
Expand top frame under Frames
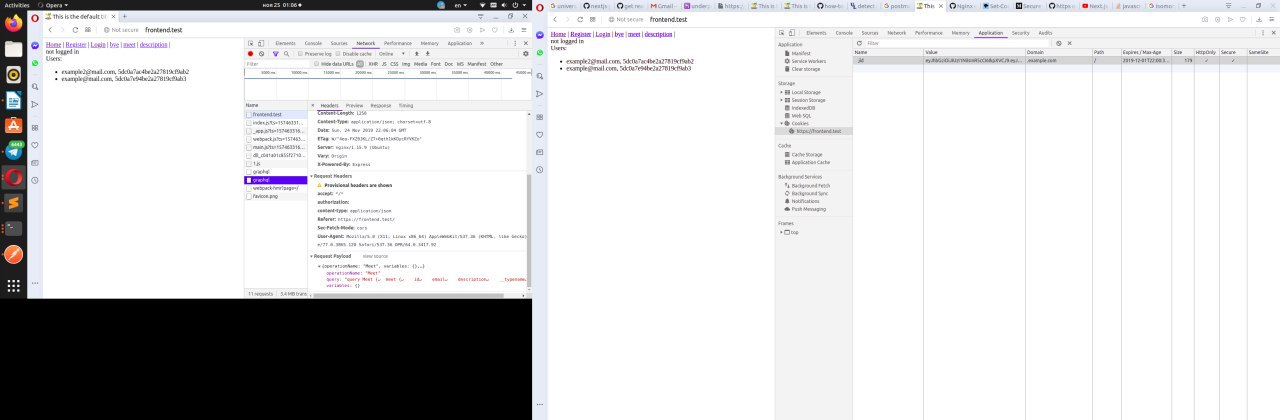click(x=782, y=232)
